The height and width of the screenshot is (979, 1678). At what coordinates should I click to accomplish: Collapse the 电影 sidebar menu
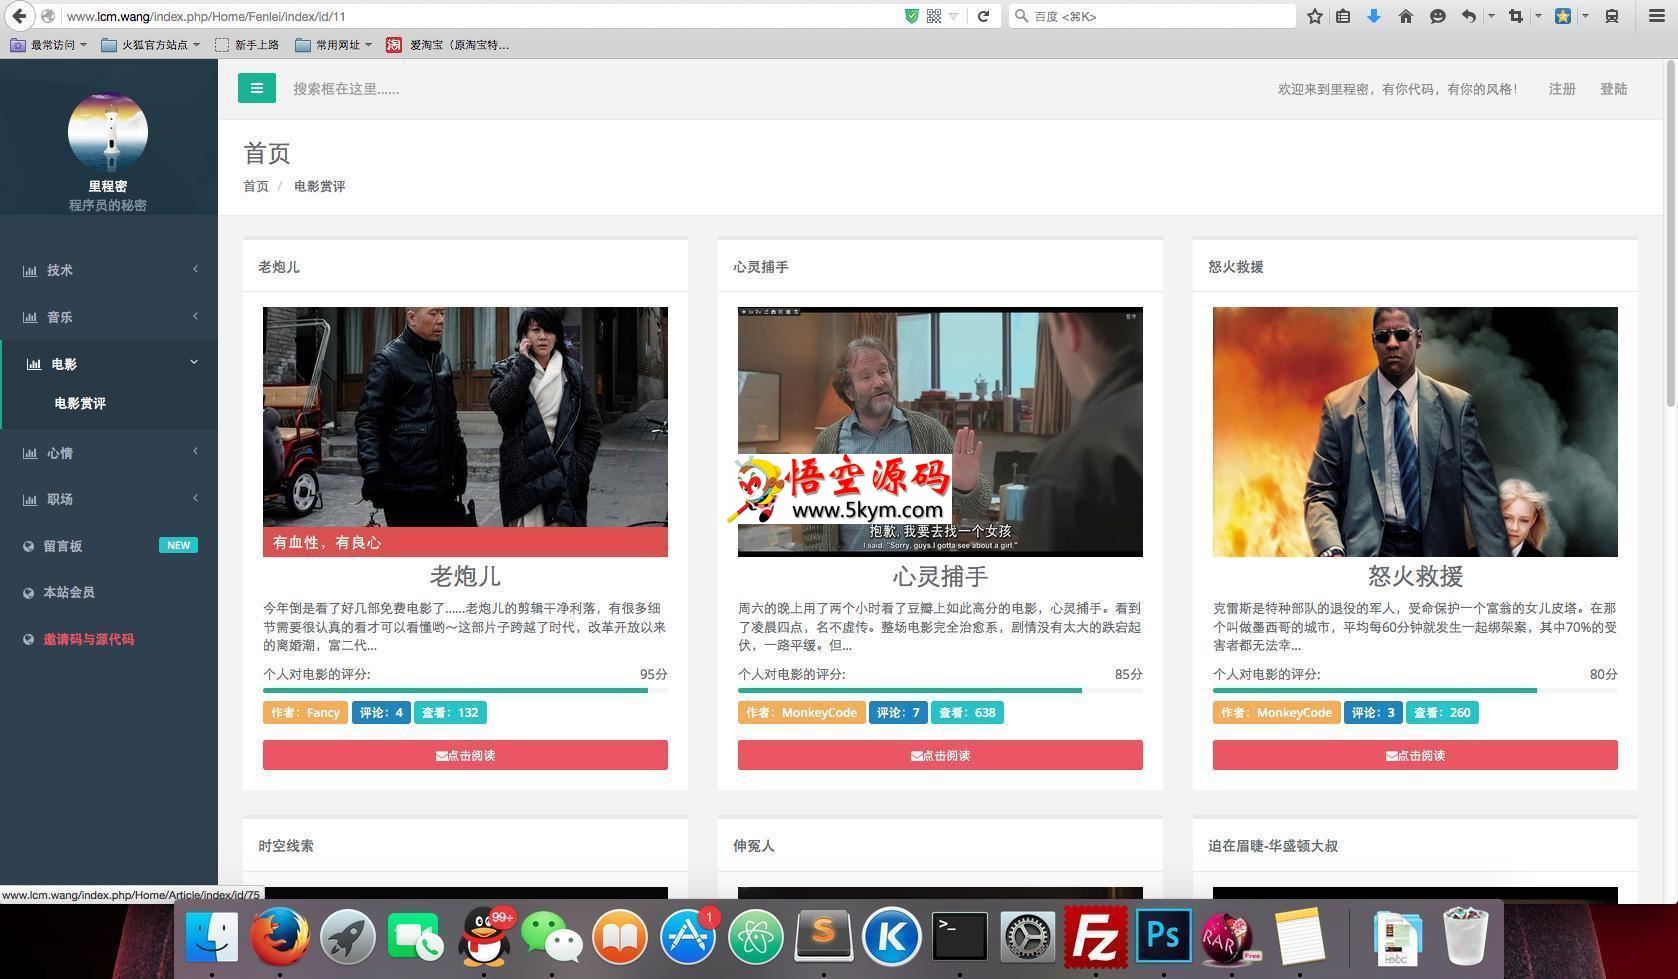coord(109,364)
